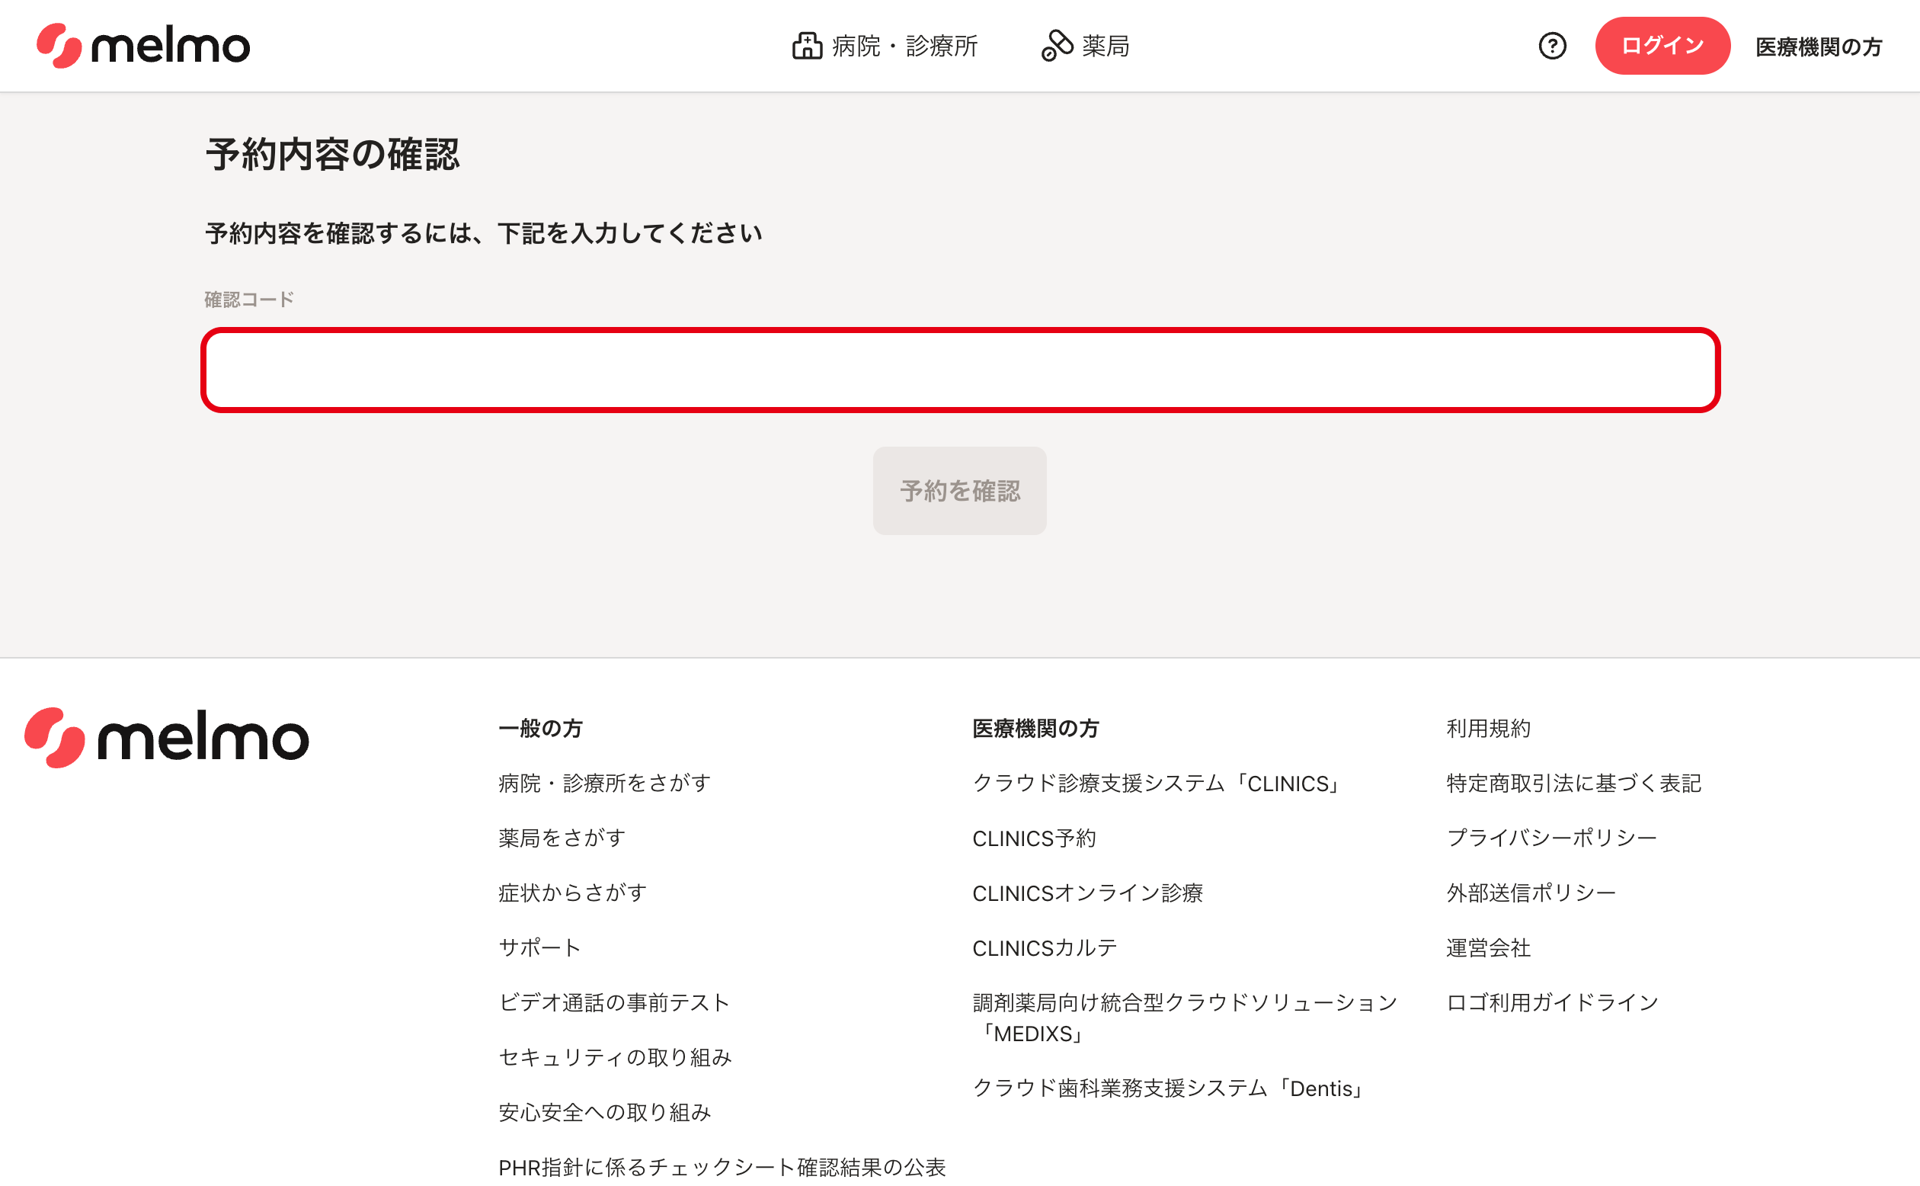Start the ビデオ通話の事前テスト
The height and width of the screenshot is (1186, 1920).
(x=613, y=1003)
